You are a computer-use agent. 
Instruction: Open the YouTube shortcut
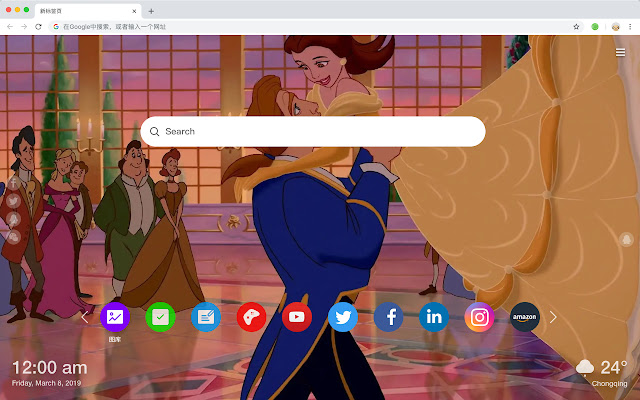pyautogui.click(x=297, y=317)
